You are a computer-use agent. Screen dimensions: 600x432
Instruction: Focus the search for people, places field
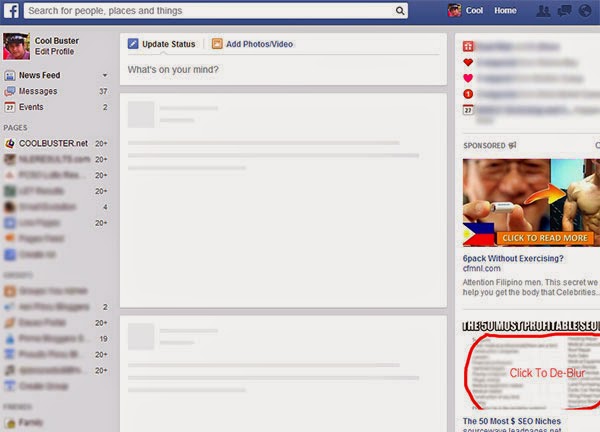(216, 11)
